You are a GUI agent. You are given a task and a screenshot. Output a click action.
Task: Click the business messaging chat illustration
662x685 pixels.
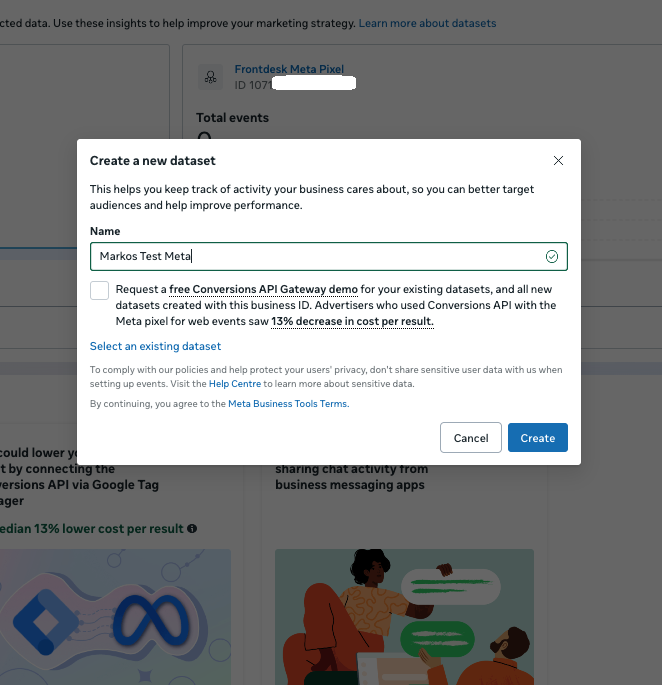tap(404, 617)
